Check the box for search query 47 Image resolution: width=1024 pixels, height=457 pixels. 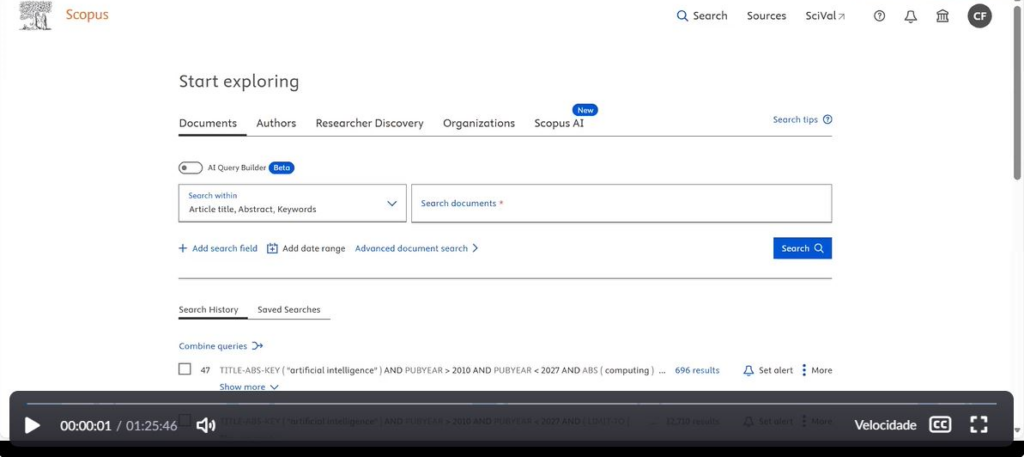pos(185,369)
